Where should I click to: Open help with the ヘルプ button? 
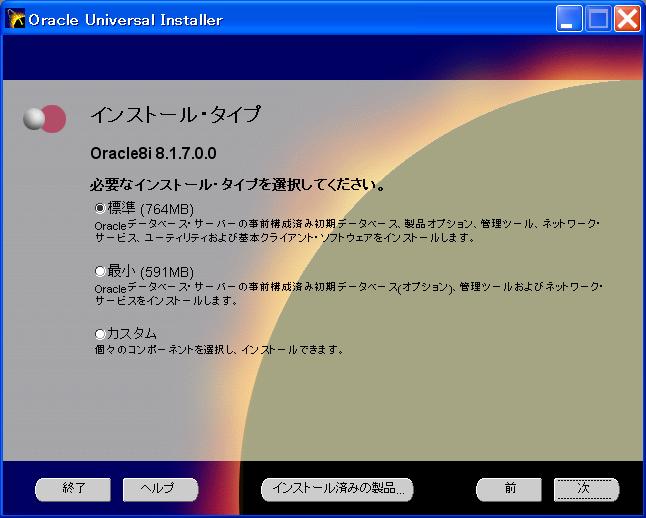tap(161, 489)
